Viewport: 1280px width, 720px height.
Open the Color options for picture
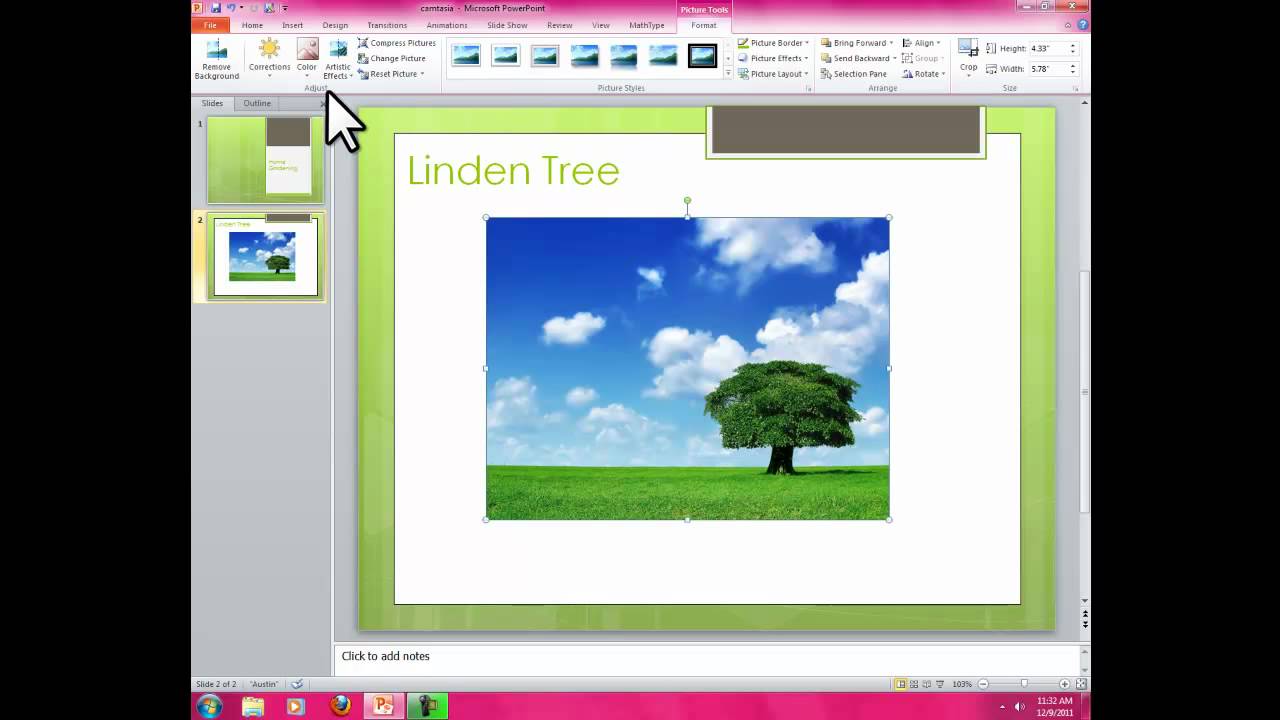[307, 59]
